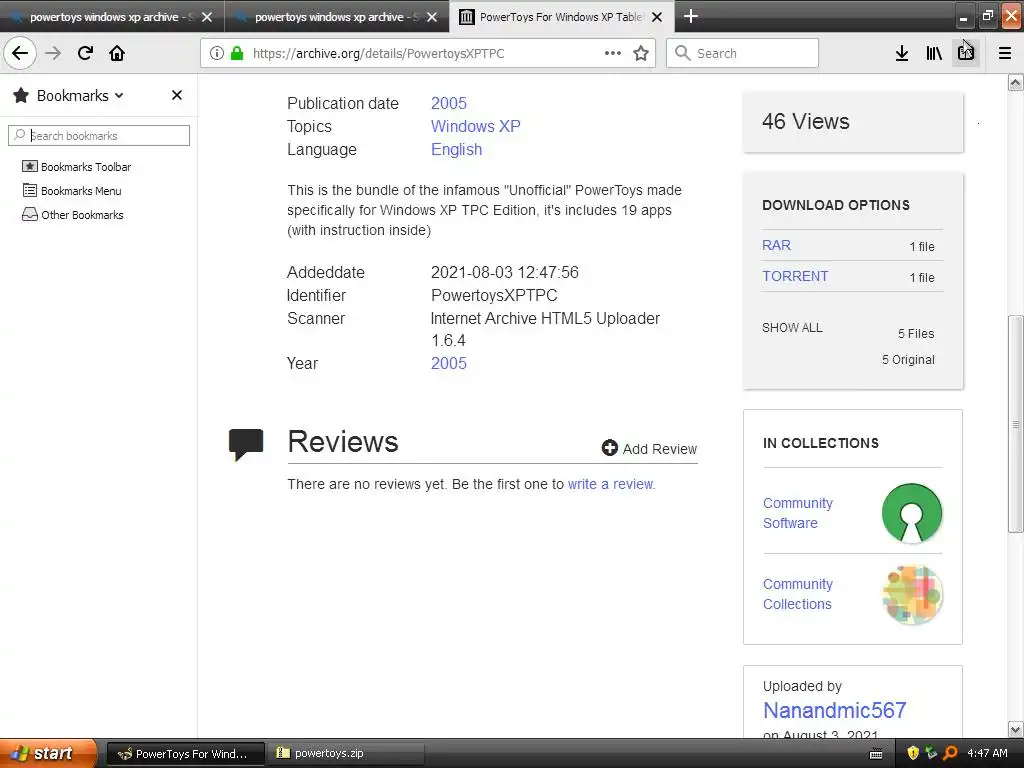This screenshot has width=1024, height=768.
Task: Open the Library toolbar icon
Action: click(934, 53)
